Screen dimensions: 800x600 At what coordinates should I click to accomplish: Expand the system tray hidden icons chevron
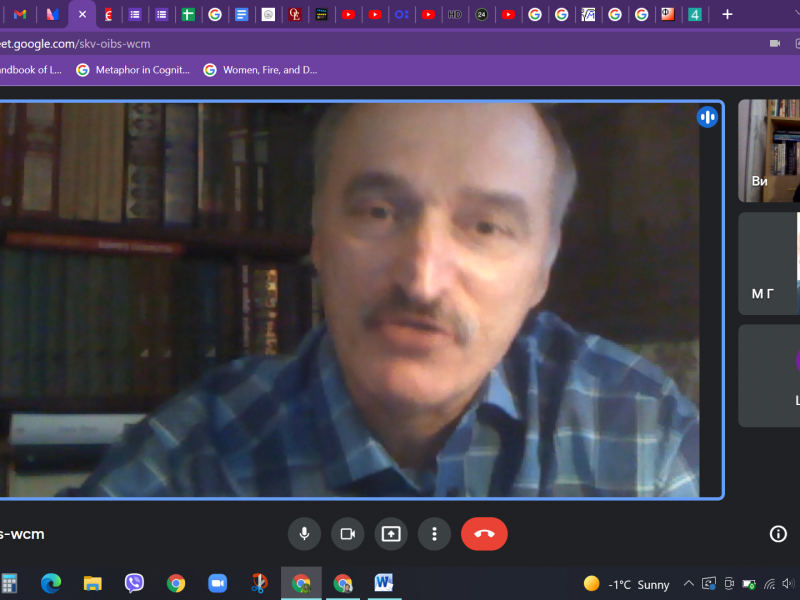click(688, 584)
